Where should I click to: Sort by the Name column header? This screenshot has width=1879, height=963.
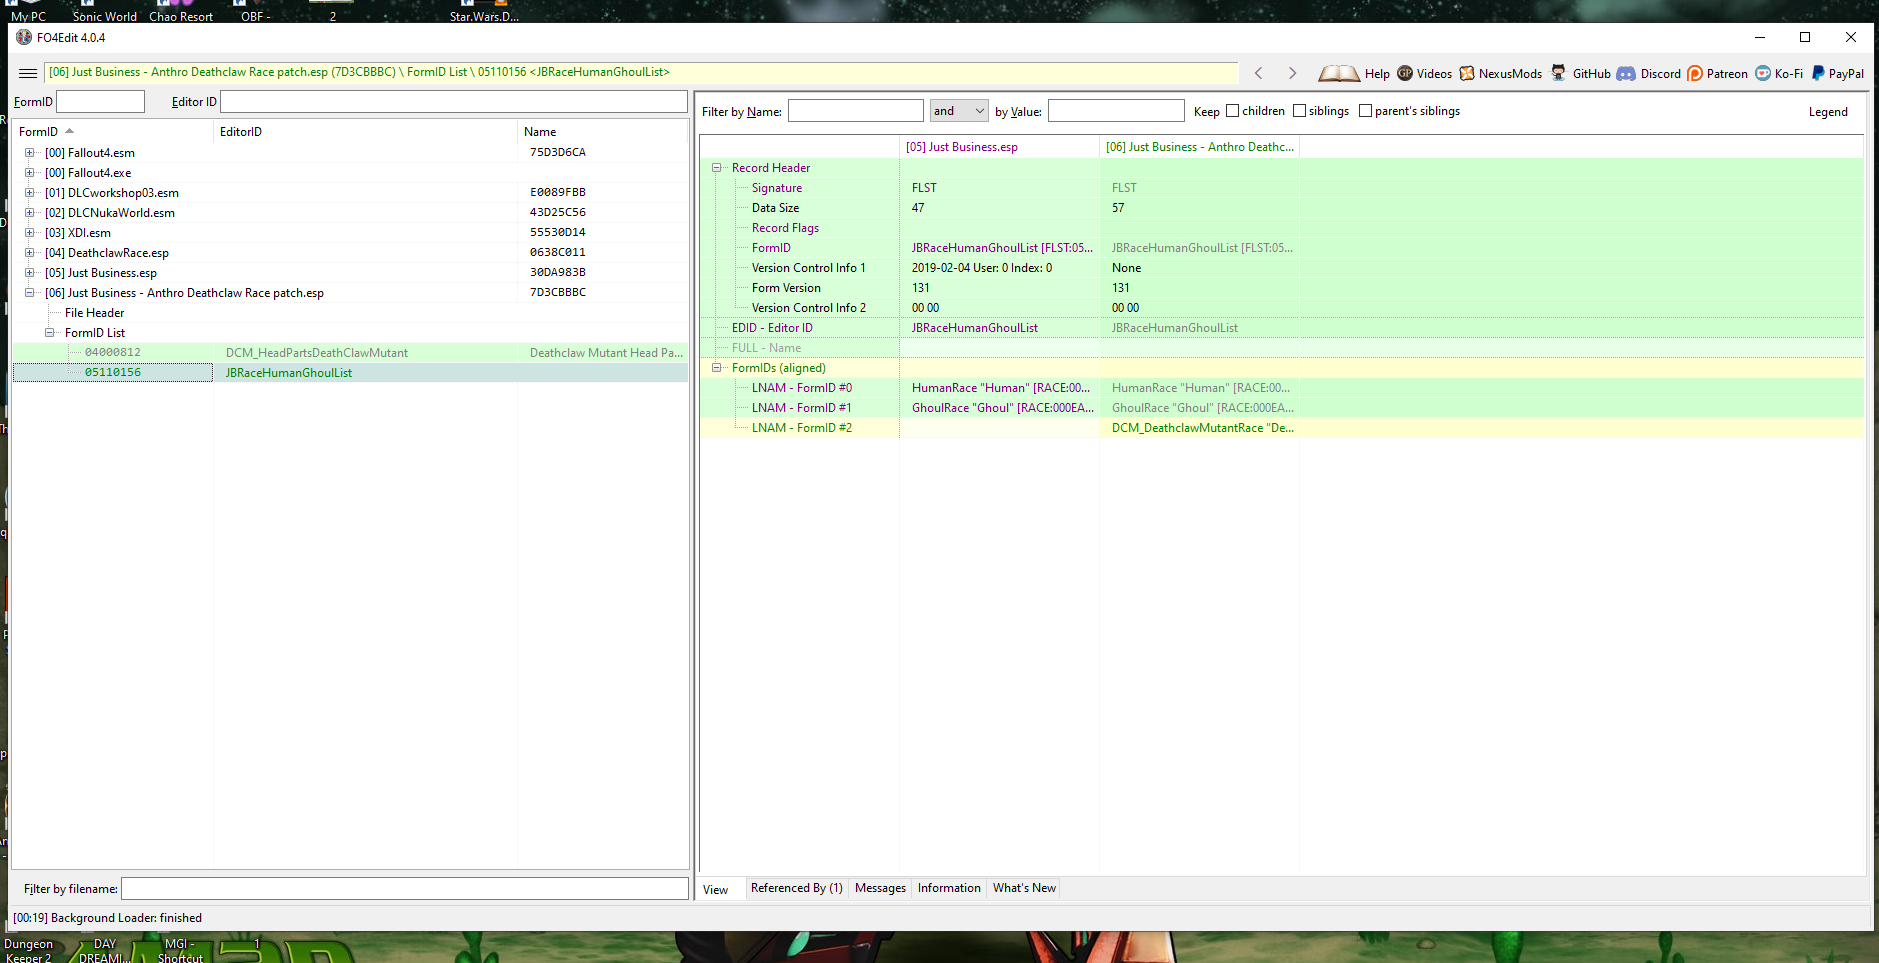click(x=603, y=132)
